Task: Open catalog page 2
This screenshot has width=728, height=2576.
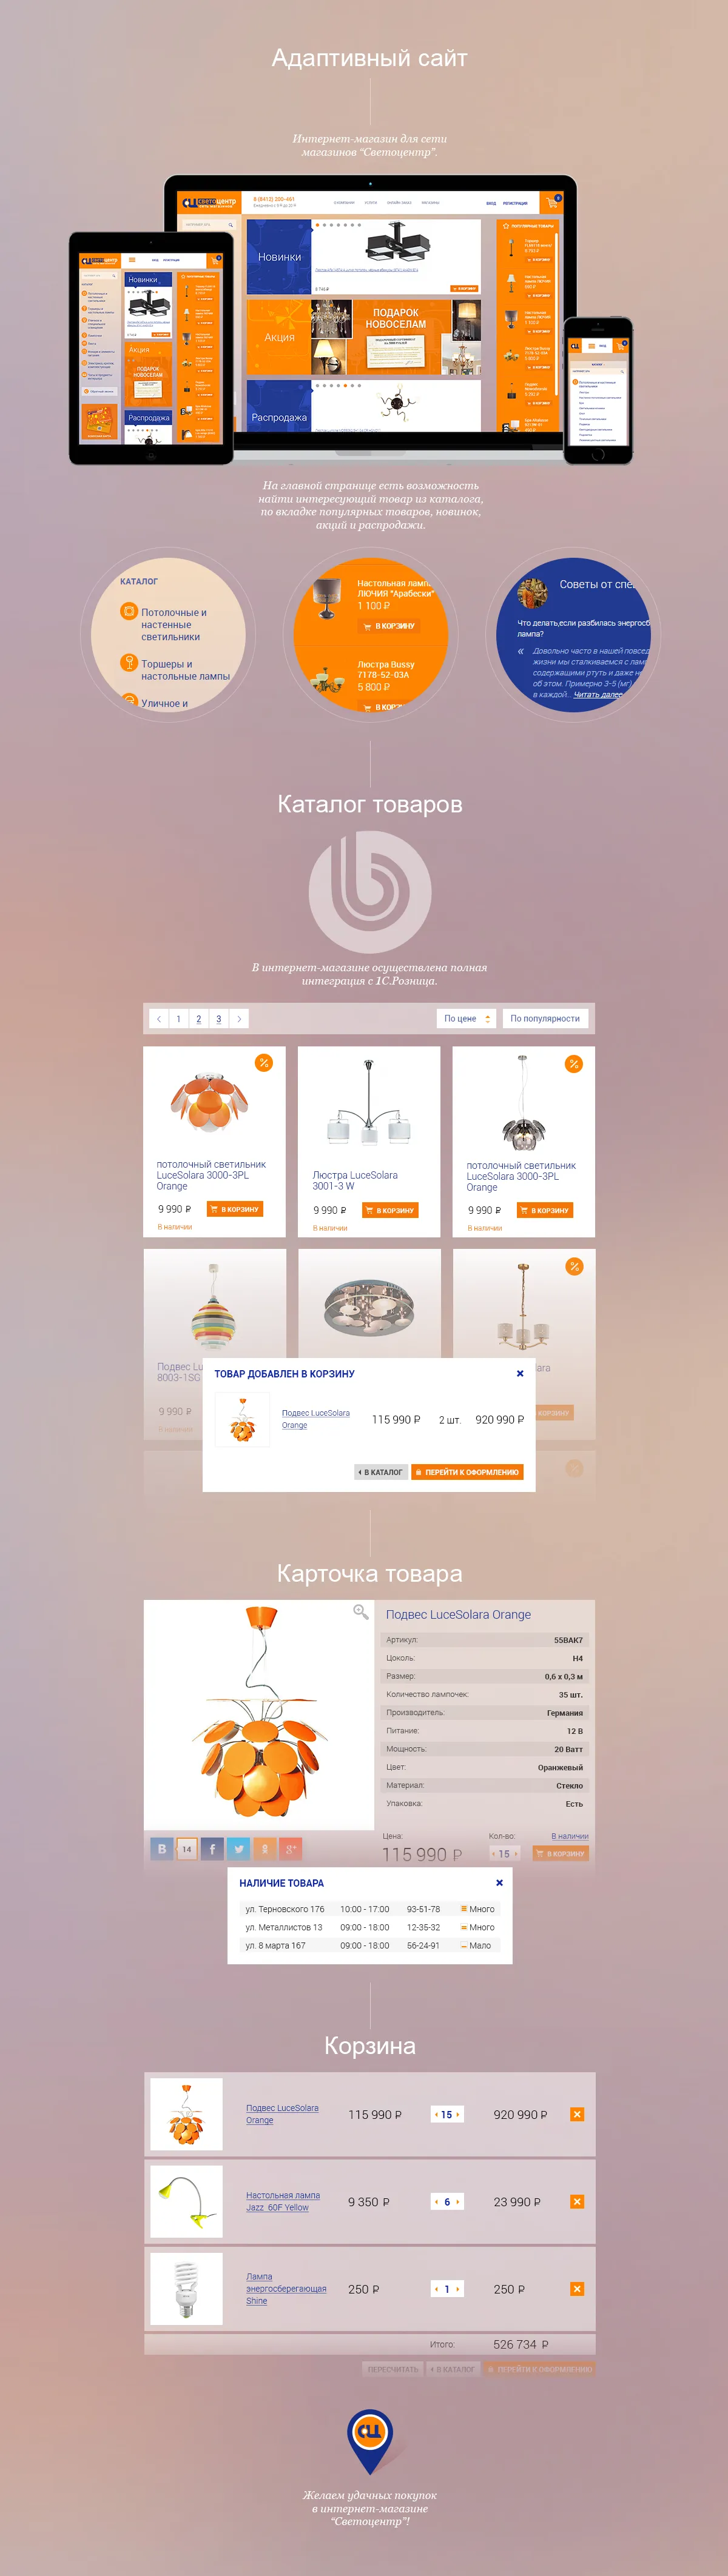Action: point(199,1019)
